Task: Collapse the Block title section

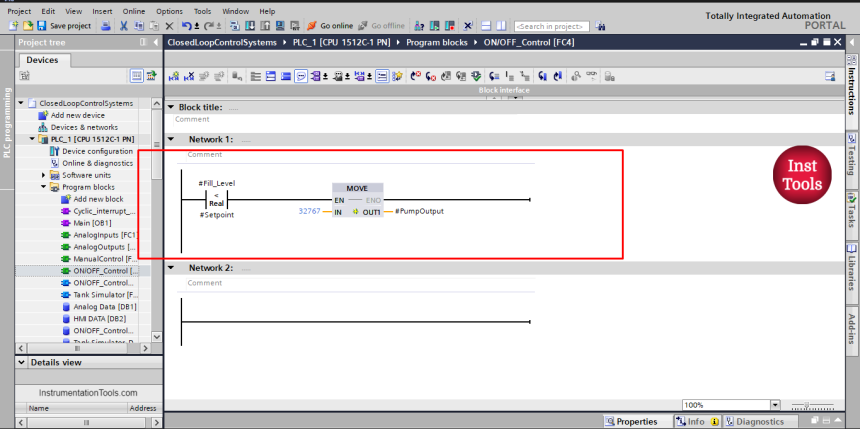Action: point(171,107)
